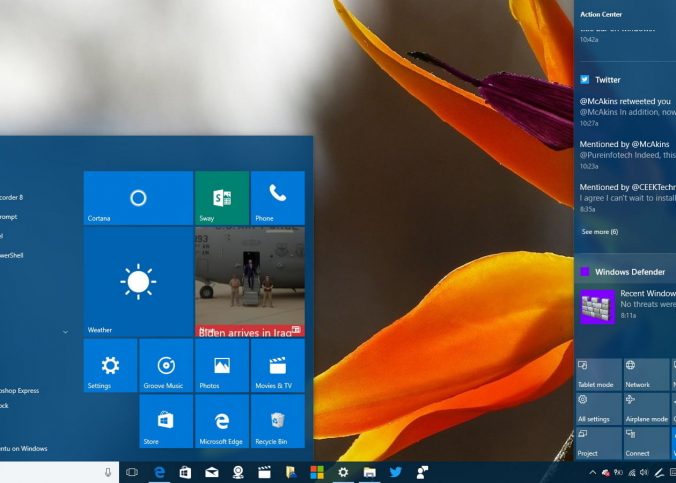Toggle Airplane mode quick action
This screenshot has width=676, height=483.
coord(646,408)
